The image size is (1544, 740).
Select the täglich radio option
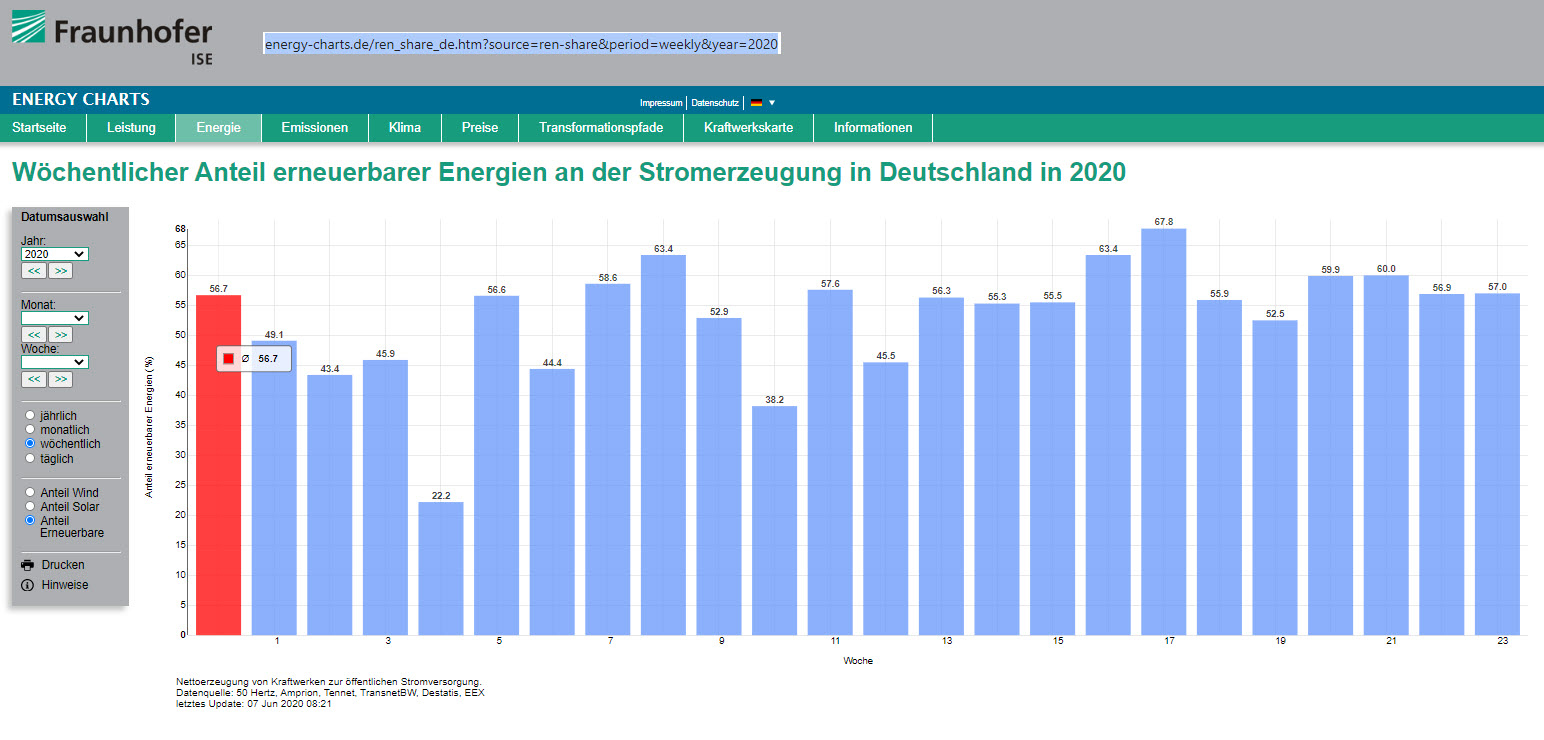click(30, 458)
